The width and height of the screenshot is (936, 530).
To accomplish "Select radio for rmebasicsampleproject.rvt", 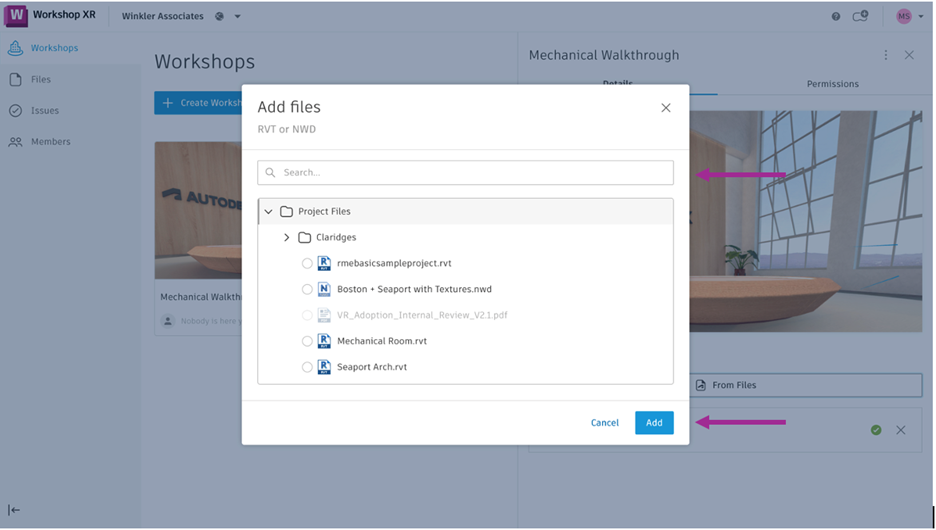I will point(307,263).
